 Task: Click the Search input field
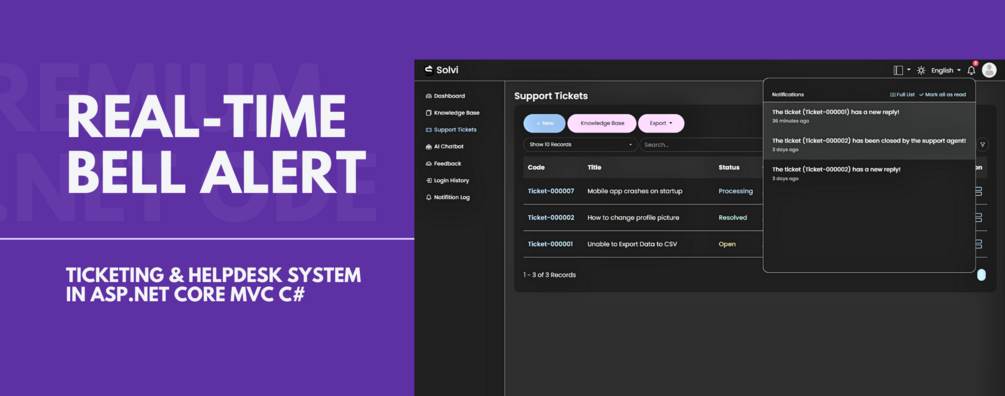pyautogui.click(x=701, y=145)
